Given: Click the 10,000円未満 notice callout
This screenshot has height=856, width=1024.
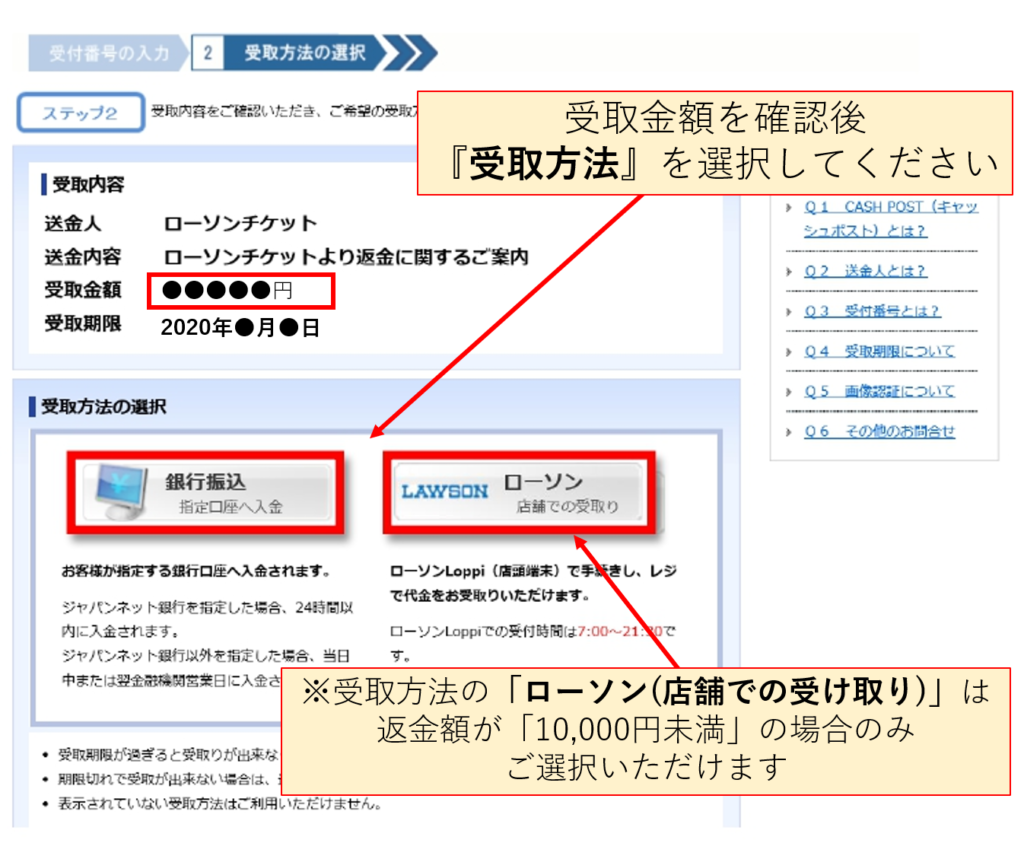Looking at the screenshot, I should pos(645,730).
